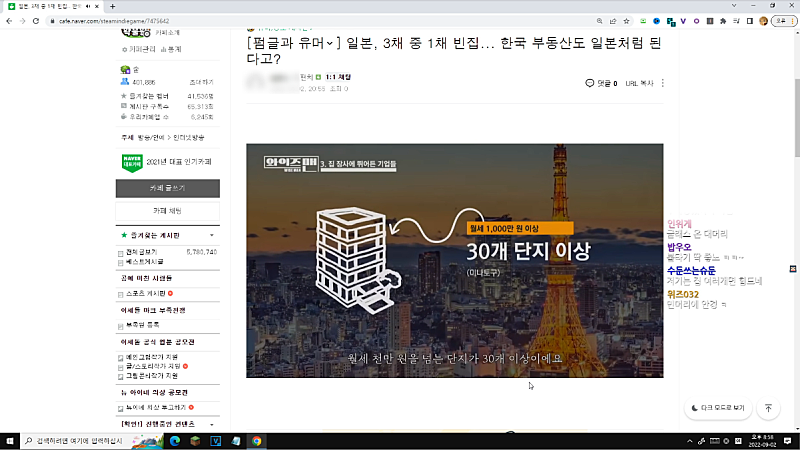Image resolution: width=800 pixels, height=450 pixels.
Task: Click the taskbar clock and date
Action: (x=762, y=441)
